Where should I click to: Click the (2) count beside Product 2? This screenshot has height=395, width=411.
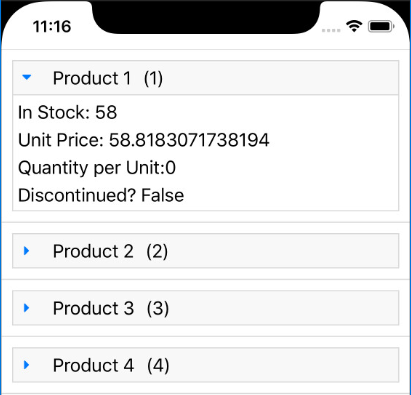pyautogui.click(x=157, y=252)
